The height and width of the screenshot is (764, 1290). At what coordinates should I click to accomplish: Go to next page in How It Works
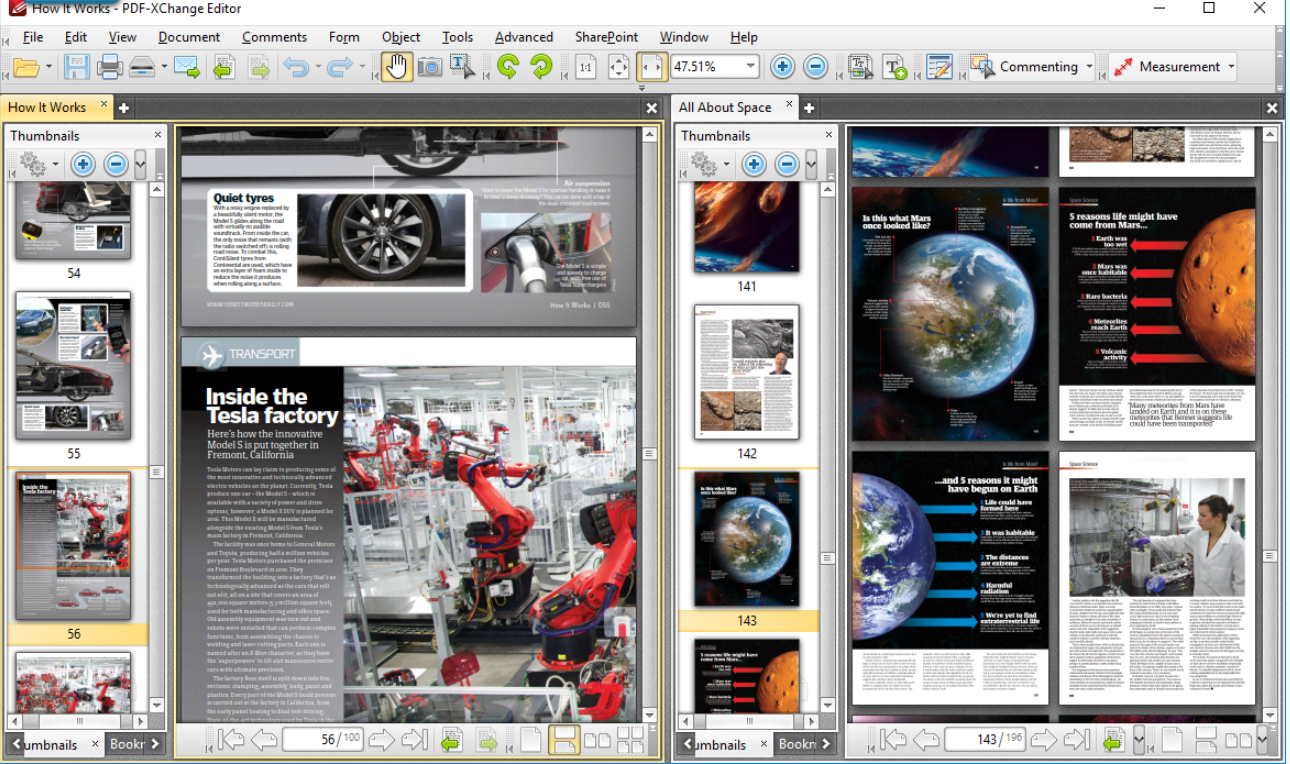pyautogui.click(x=381, y=740)
